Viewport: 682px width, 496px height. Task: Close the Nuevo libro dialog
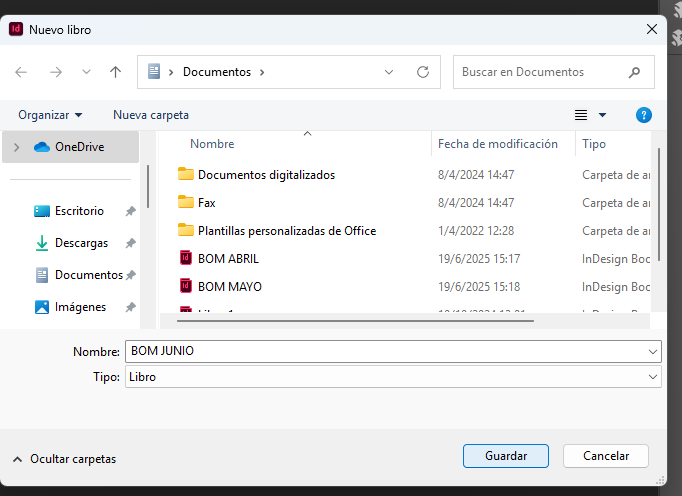pos(652,29)
